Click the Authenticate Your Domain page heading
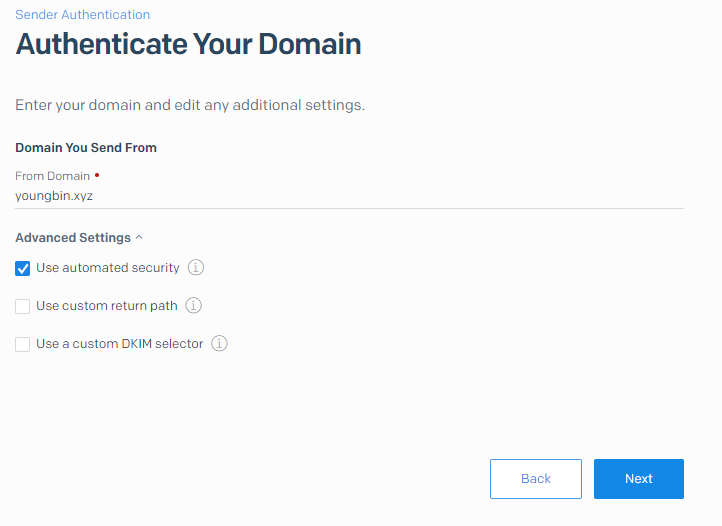 (x=188, y=44)
